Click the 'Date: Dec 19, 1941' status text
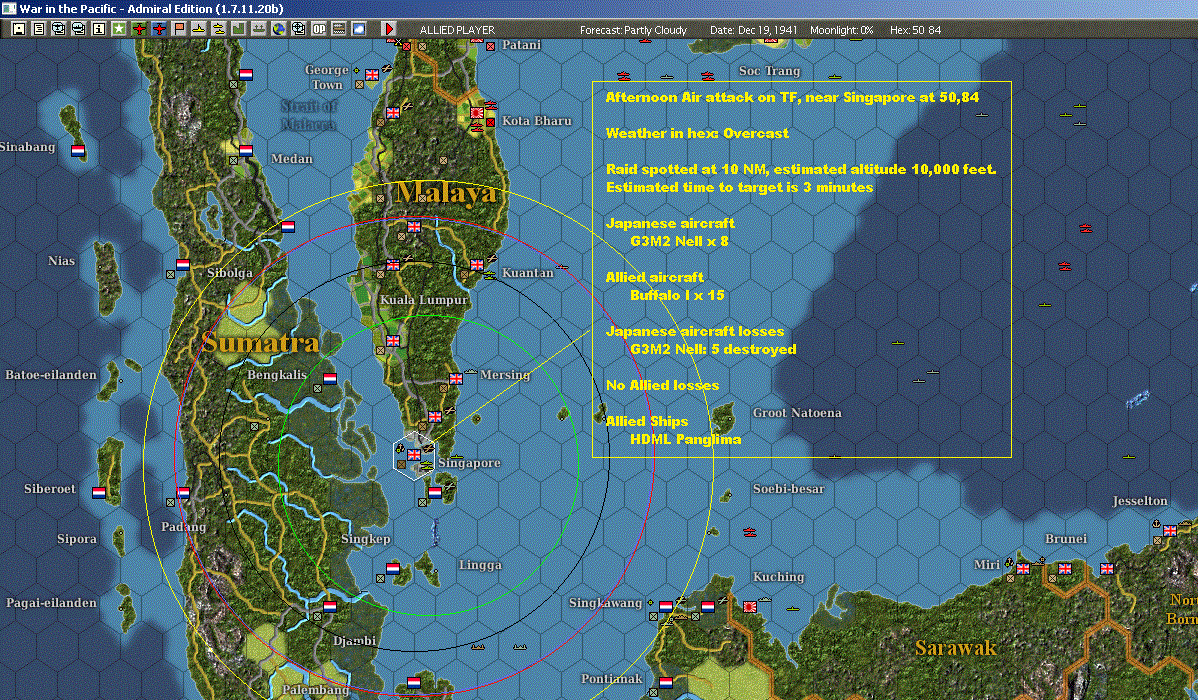Viewport: 1198px width, 700px height. (753, 30)
